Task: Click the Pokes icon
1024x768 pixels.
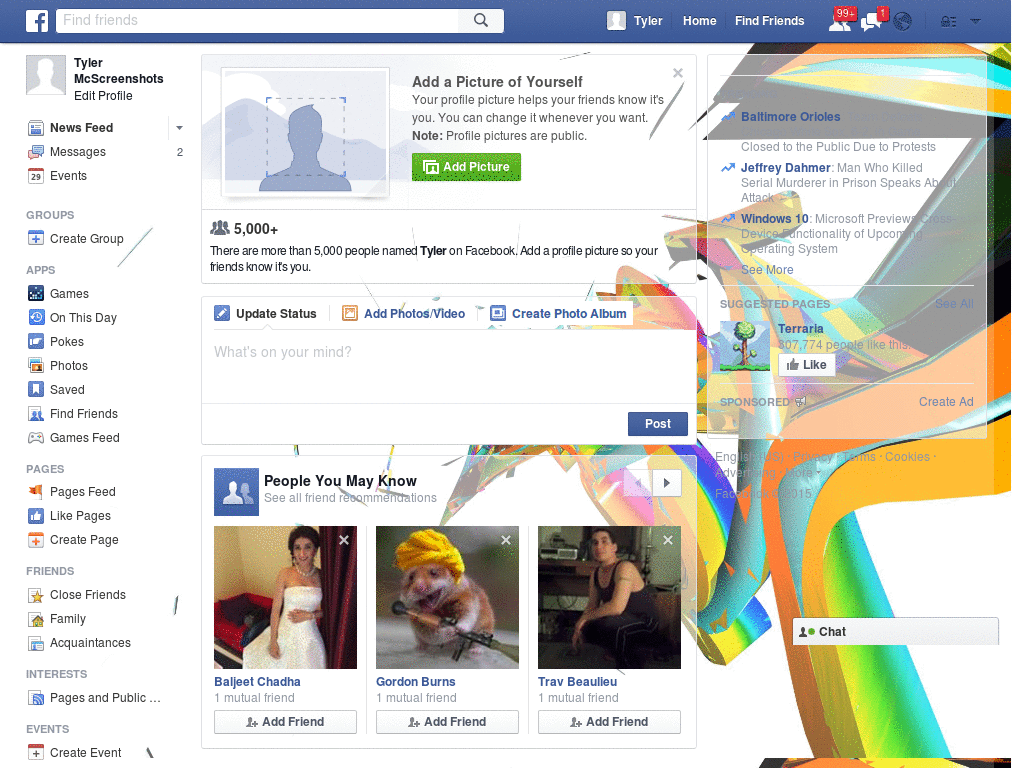Action: coord(36,342)
